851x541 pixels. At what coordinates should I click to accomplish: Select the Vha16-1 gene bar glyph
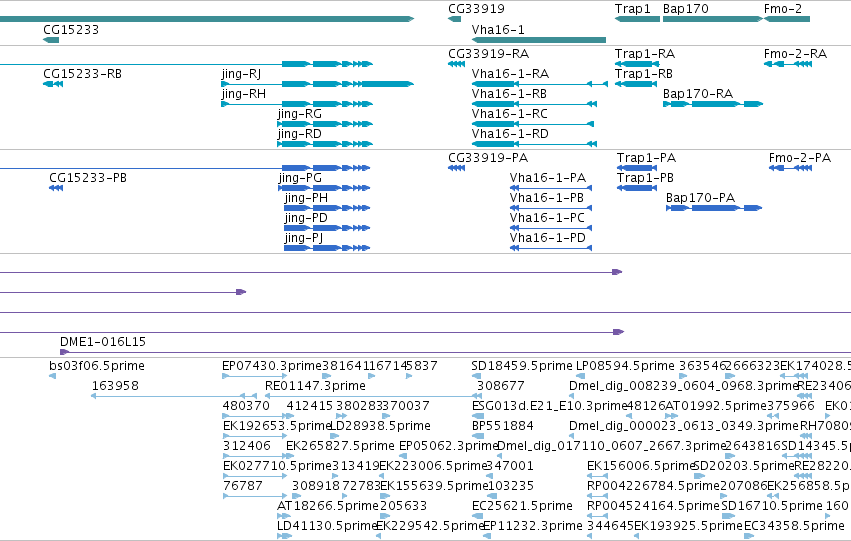[539, 40]
